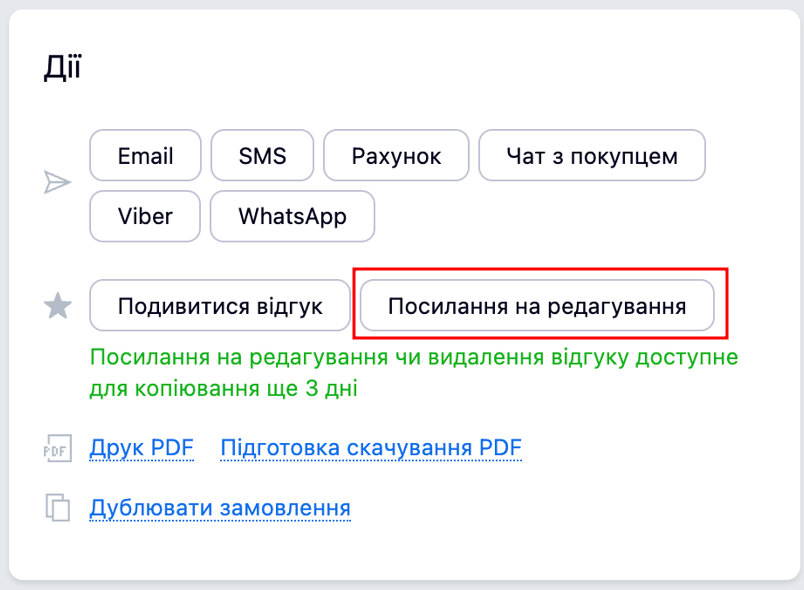Open the Друк PDF link
Screen dimensions: 804x590
pos(142,447)
